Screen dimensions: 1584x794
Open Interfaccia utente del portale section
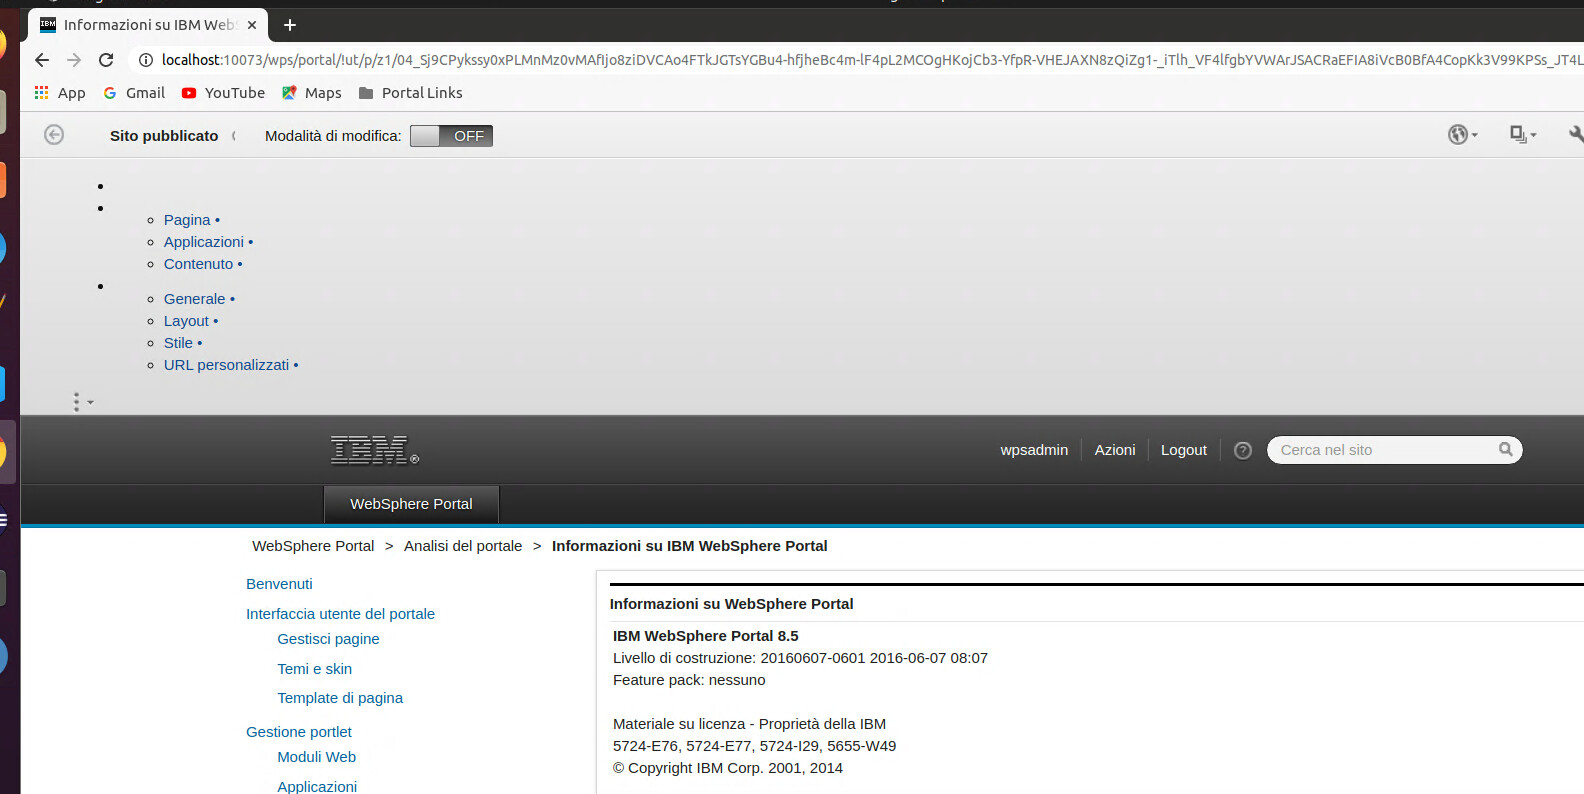coord(340,614)
